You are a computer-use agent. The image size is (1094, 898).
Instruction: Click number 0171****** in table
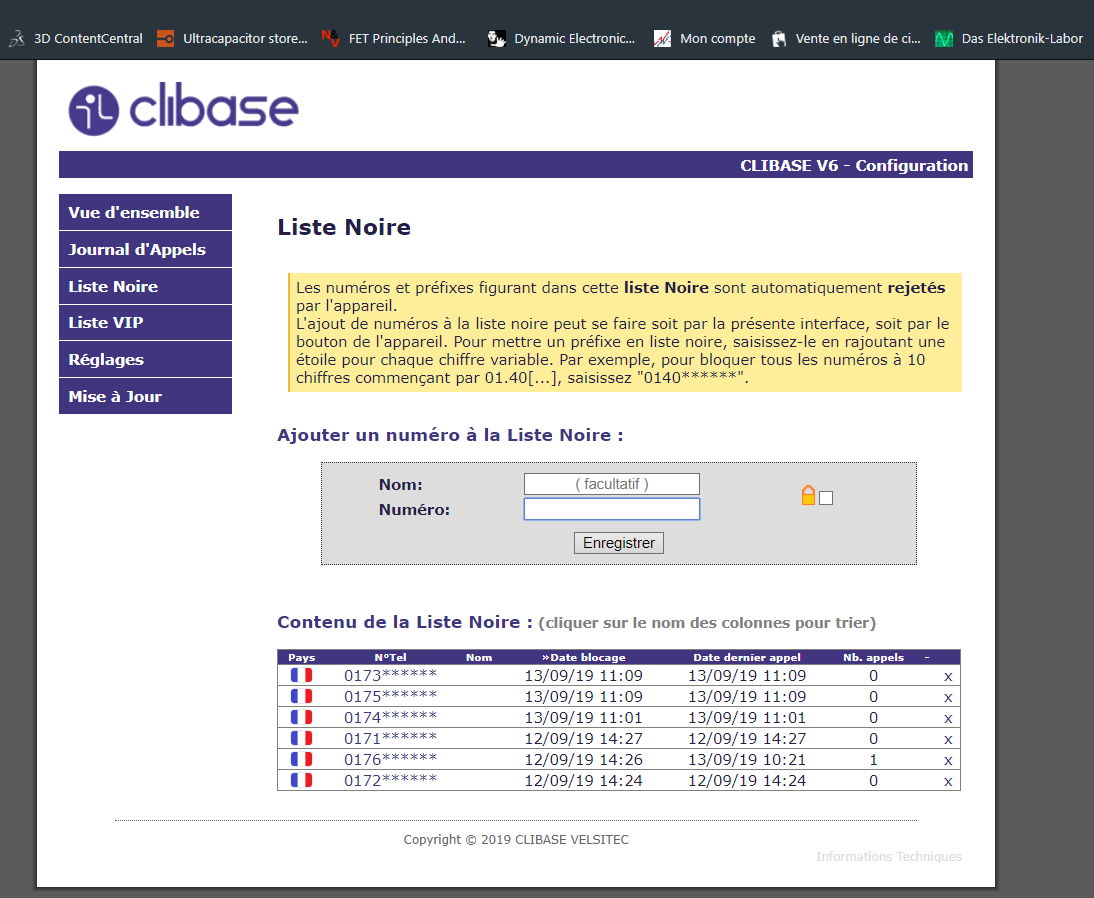coord(390,738)
